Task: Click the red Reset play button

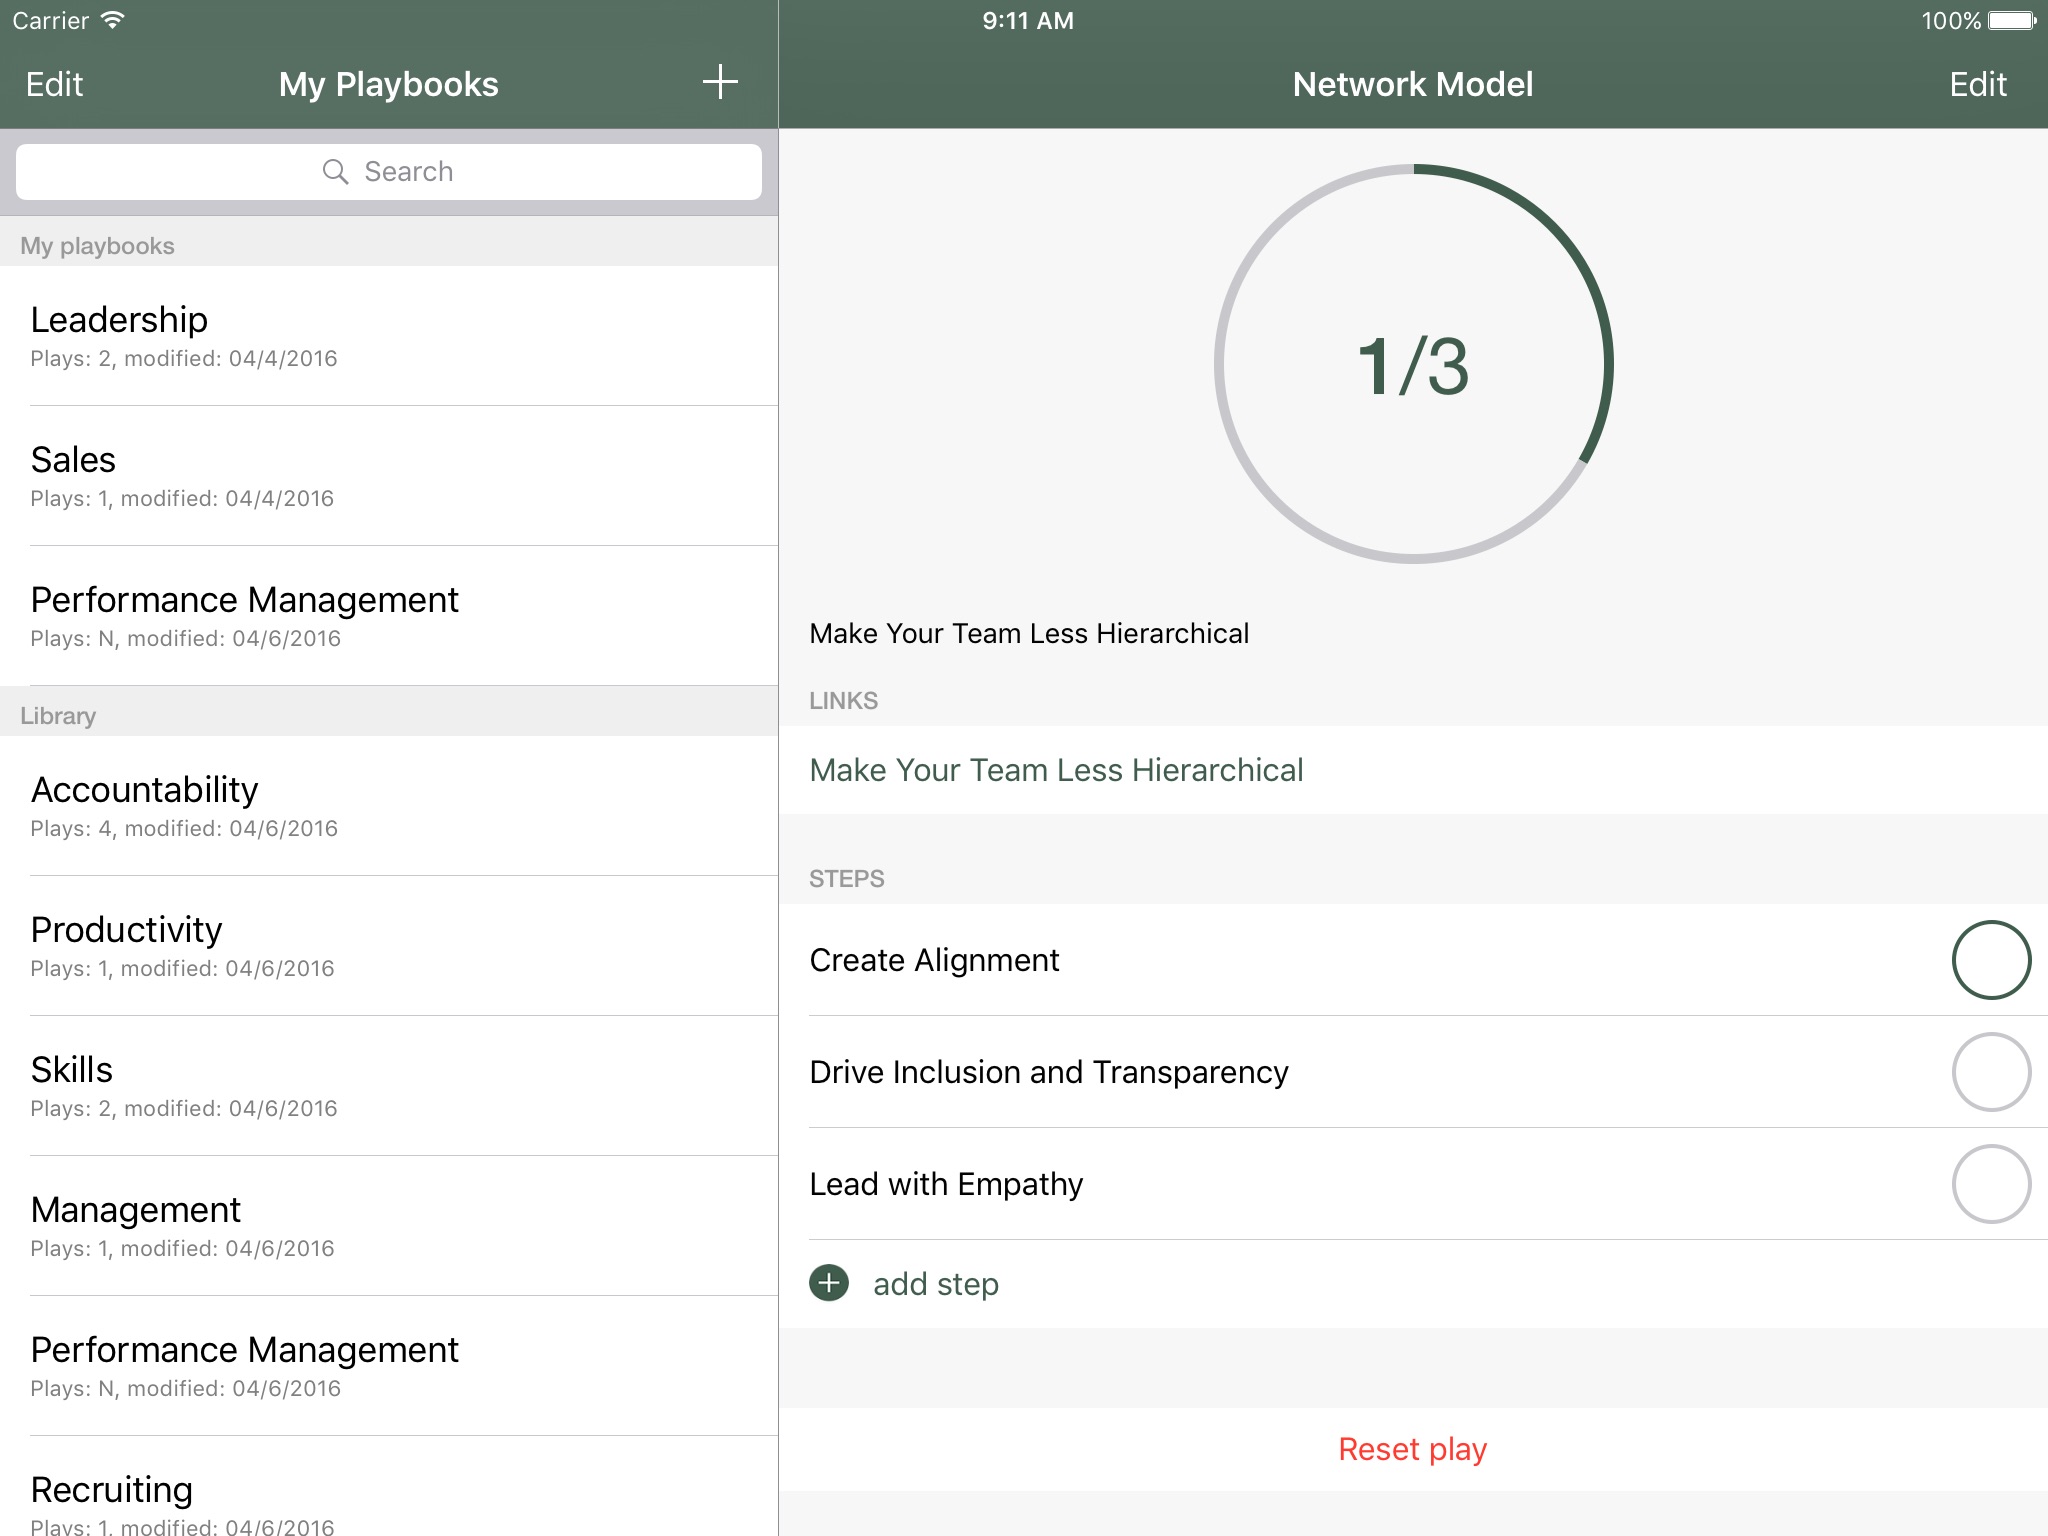Action: point(1412,1449)
